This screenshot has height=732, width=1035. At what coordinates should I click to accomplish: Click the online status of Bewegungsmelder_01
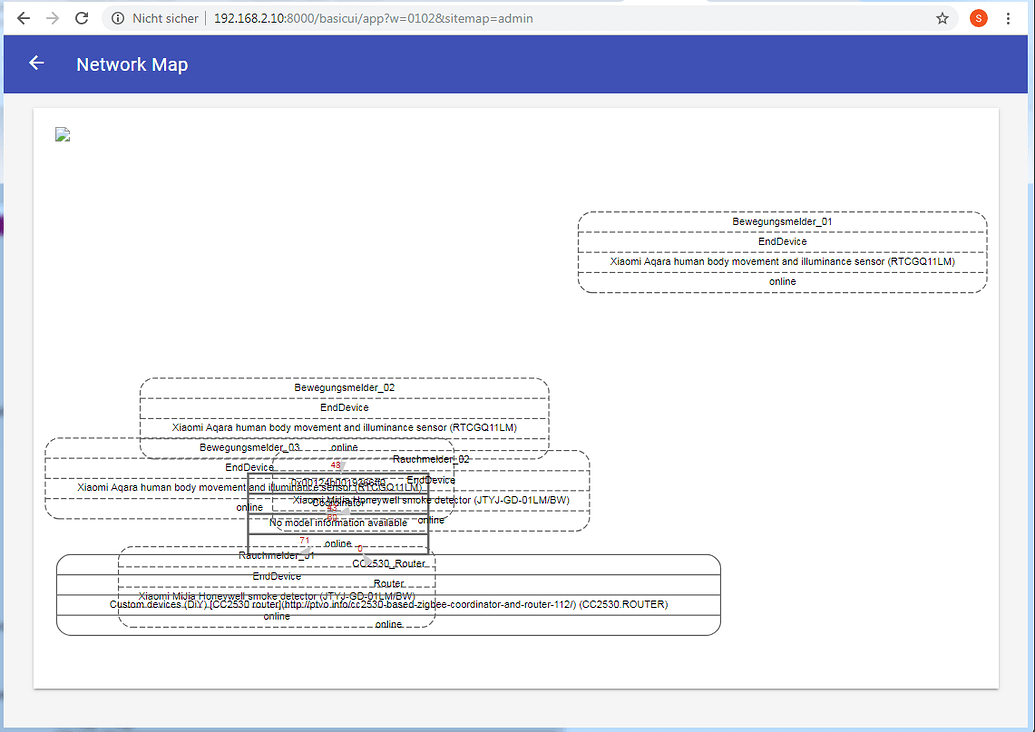click(782, 282)
